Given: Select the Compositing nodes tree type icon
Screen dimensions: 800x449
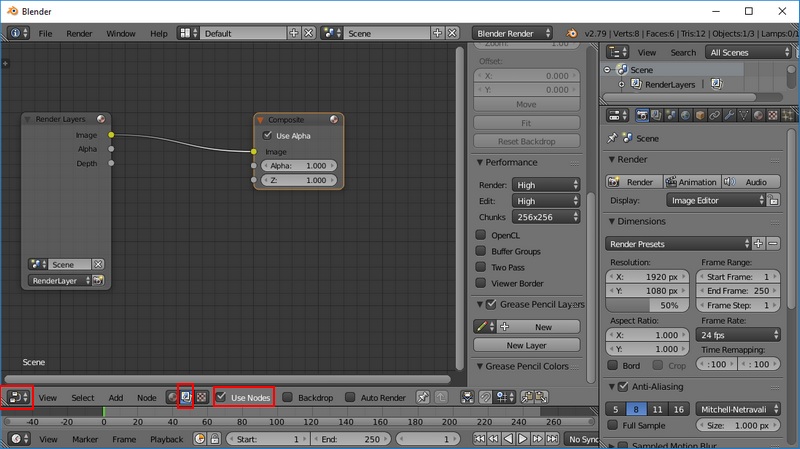Looking at the screenshot, I should 186,397.
